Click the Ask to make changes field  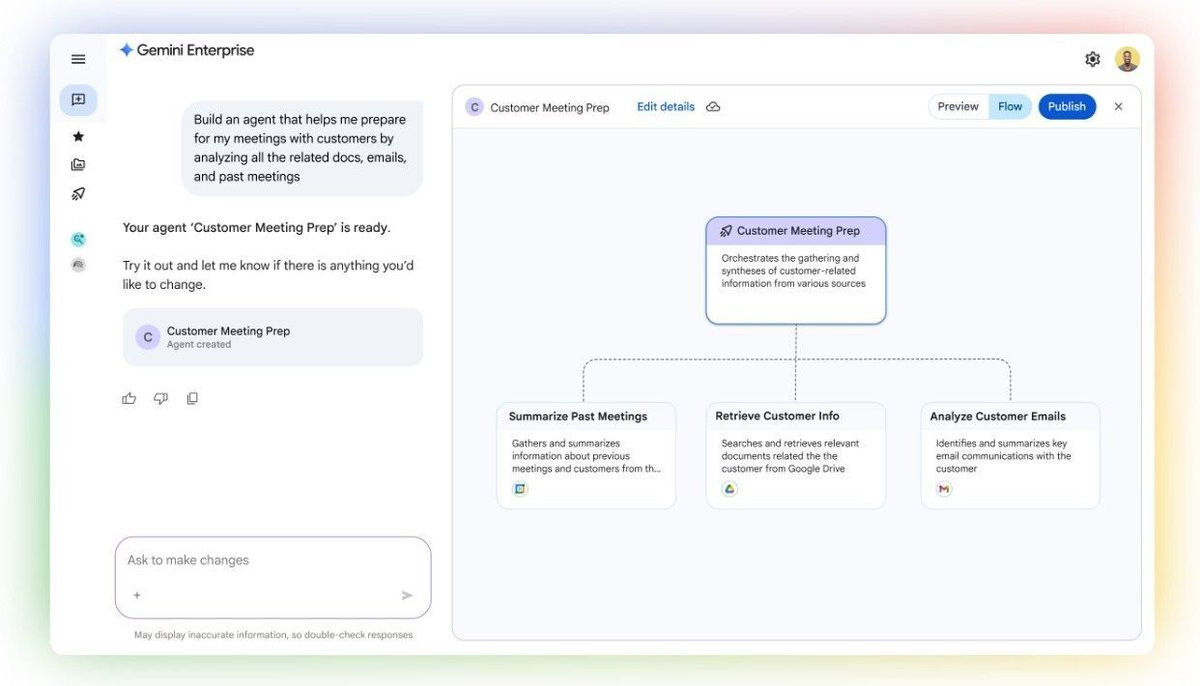tap(260, 560)
